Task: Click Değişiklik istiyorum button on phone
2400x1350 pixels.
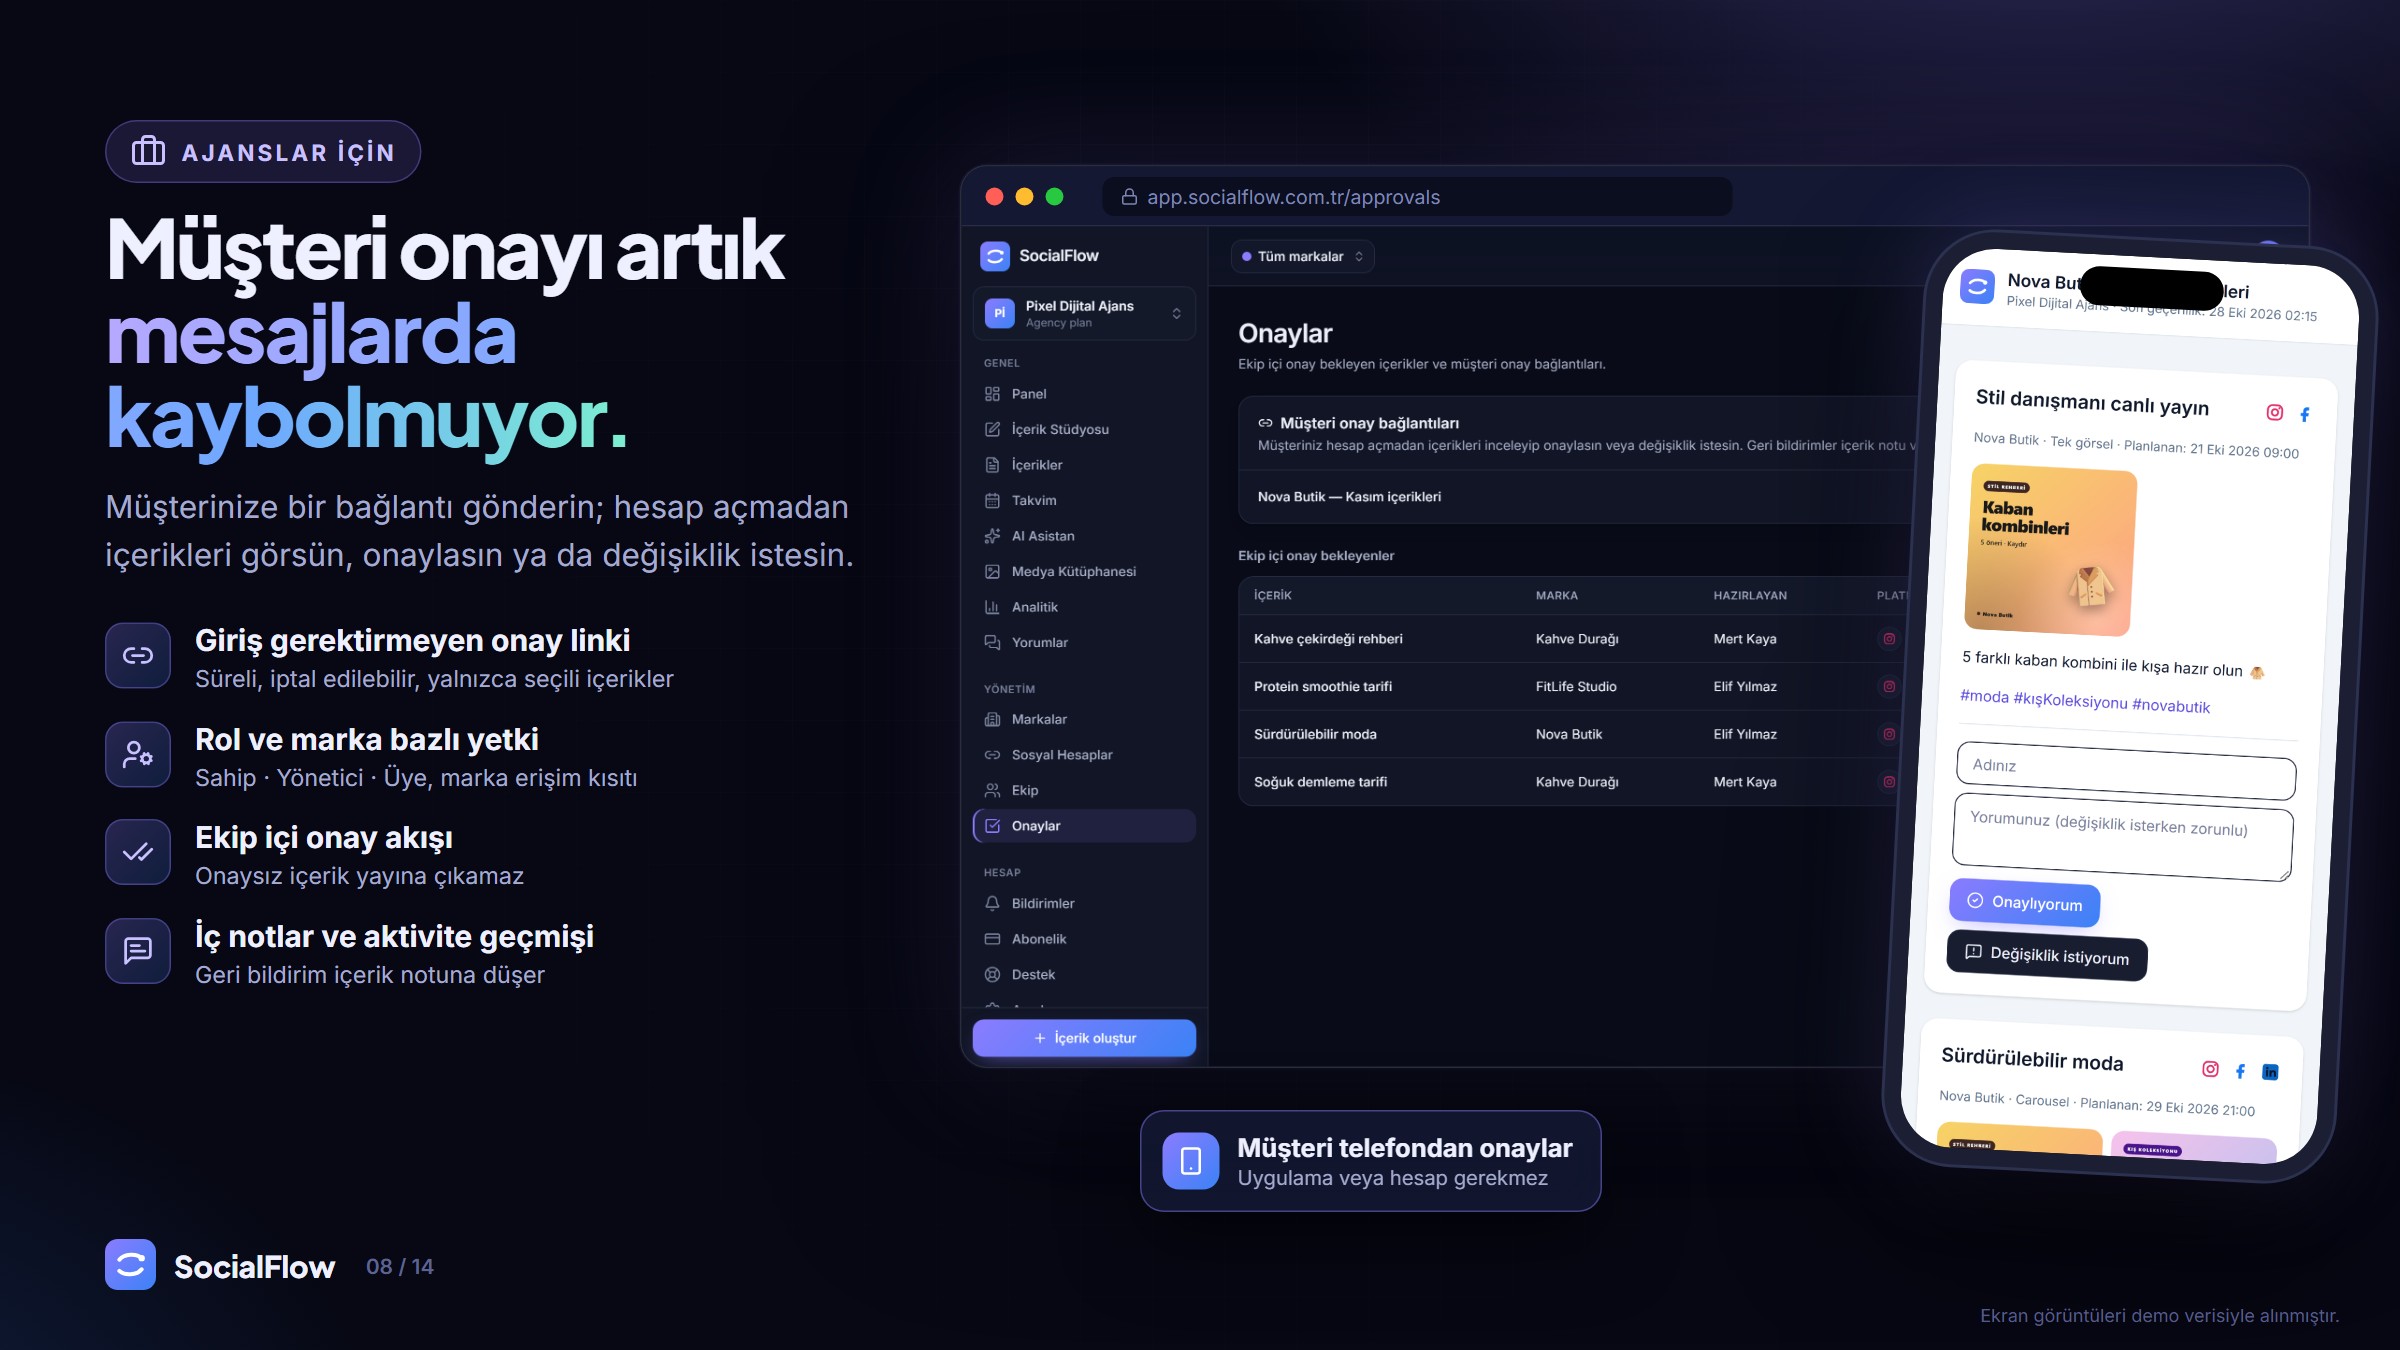Action: click(2047, 955)
